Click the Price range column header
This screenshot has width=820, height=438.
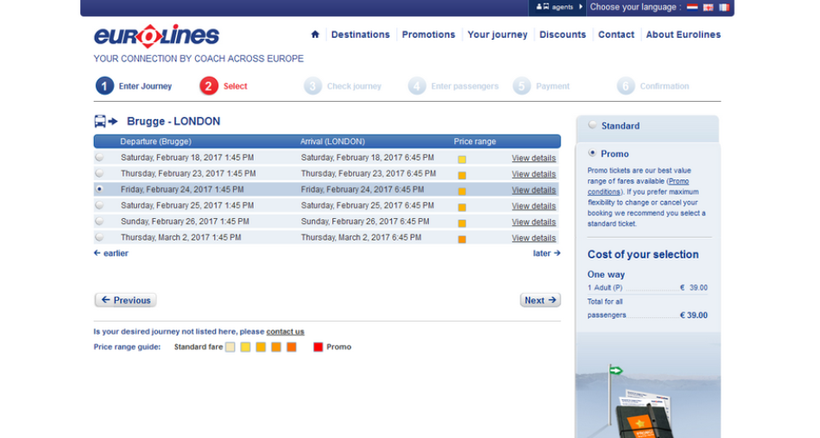pyautogui.click(x=475, y=141)
